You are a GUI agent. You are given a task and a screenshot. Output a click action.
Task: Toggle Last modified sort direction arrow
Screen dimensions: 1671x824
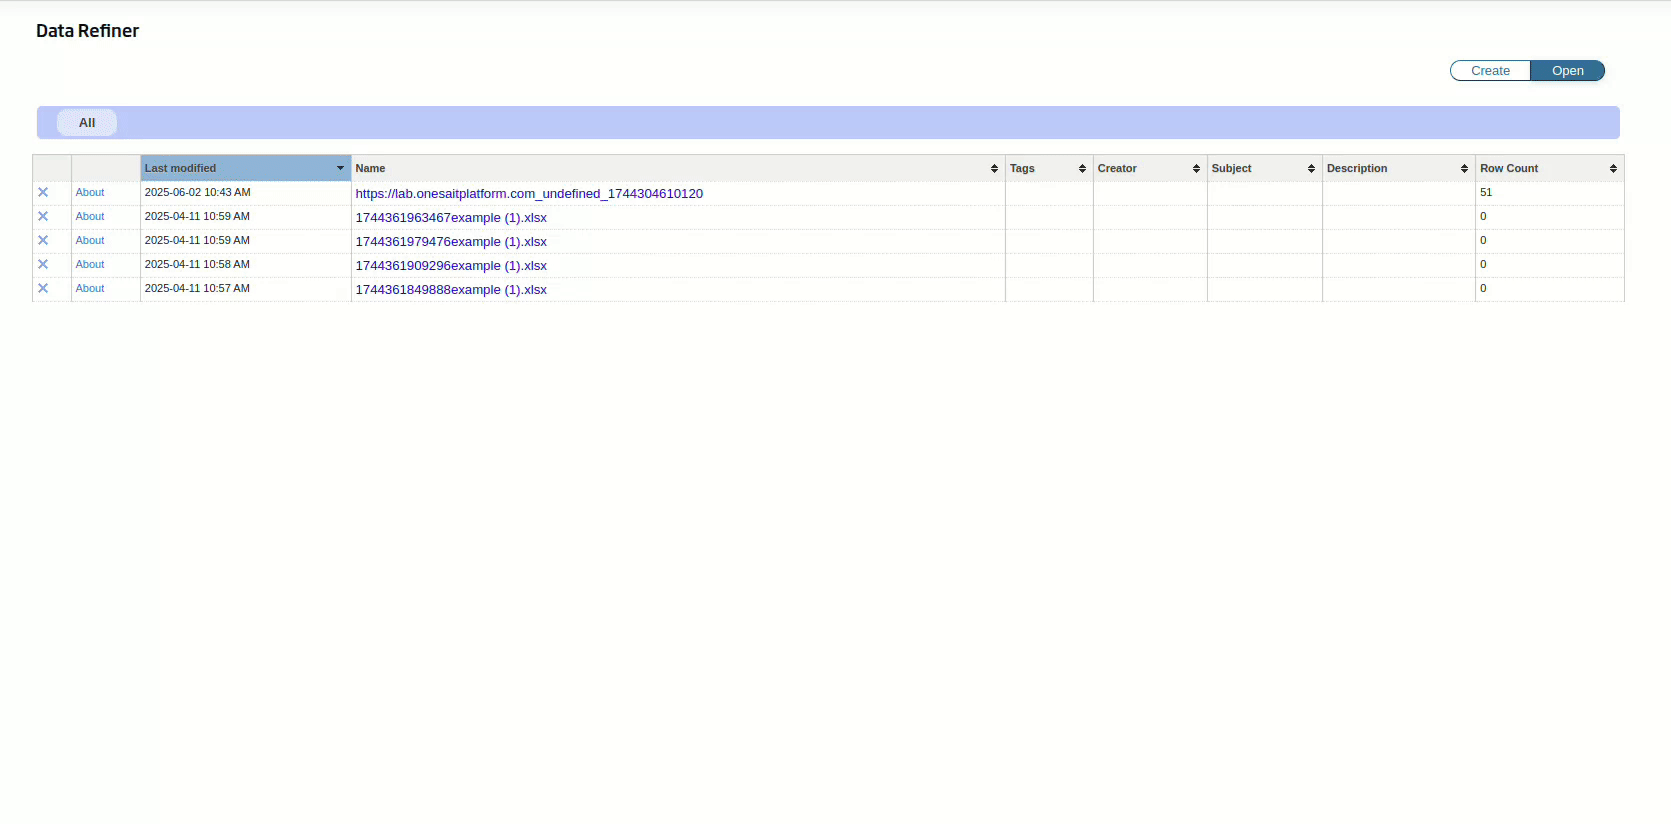click(x=340, y=168)
